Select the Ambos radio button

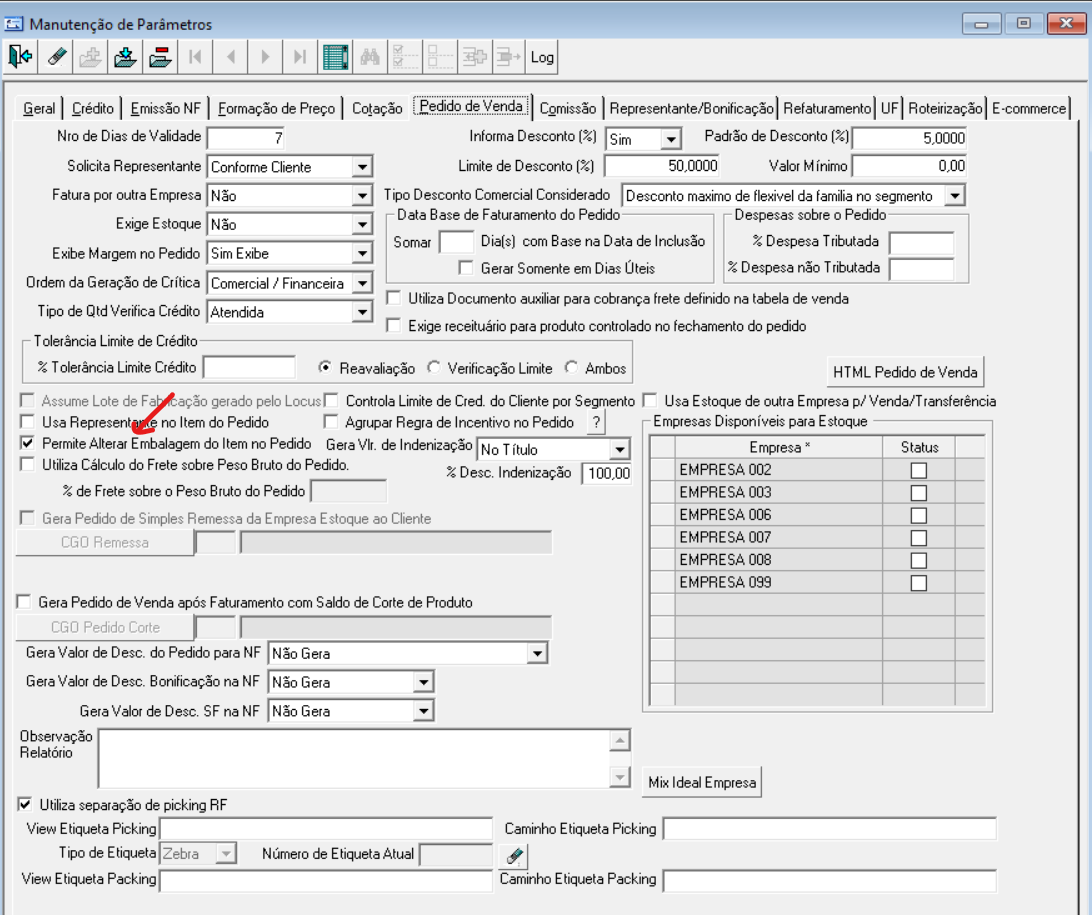coord(572,368)
